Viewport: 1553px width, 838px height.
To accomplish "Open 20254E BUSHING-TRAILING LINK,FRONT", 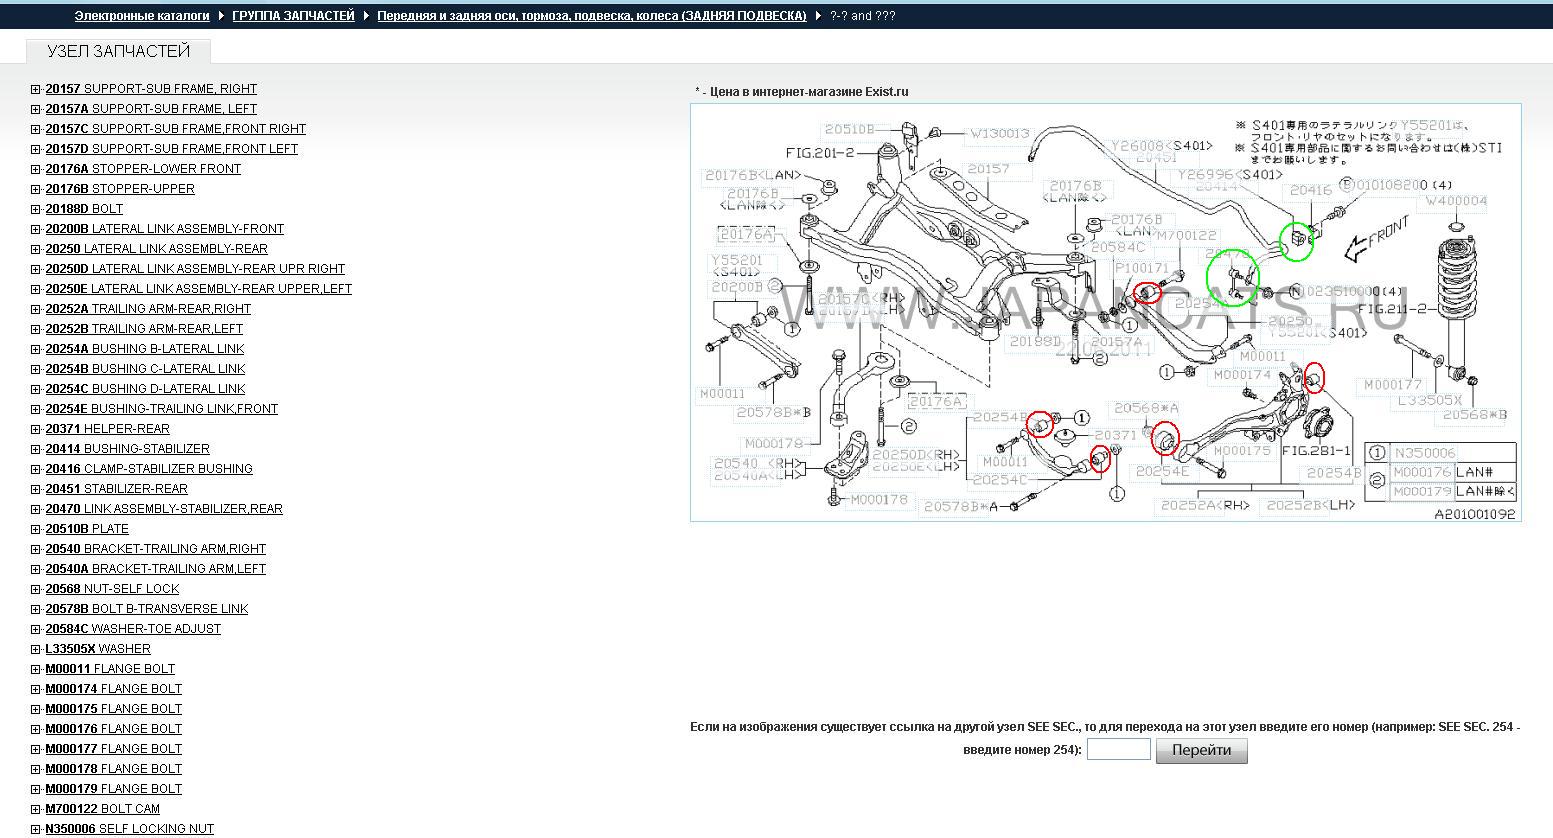I will click(161, 409).
